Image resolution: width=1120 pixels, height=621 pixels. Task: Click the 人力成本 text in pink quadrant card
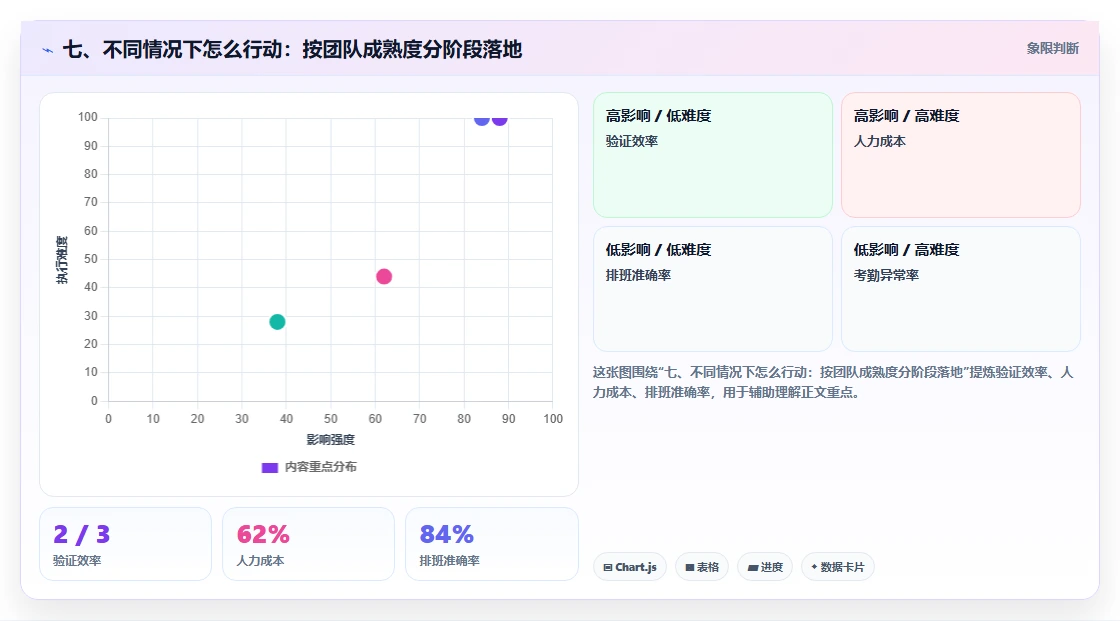pos(880,141)
